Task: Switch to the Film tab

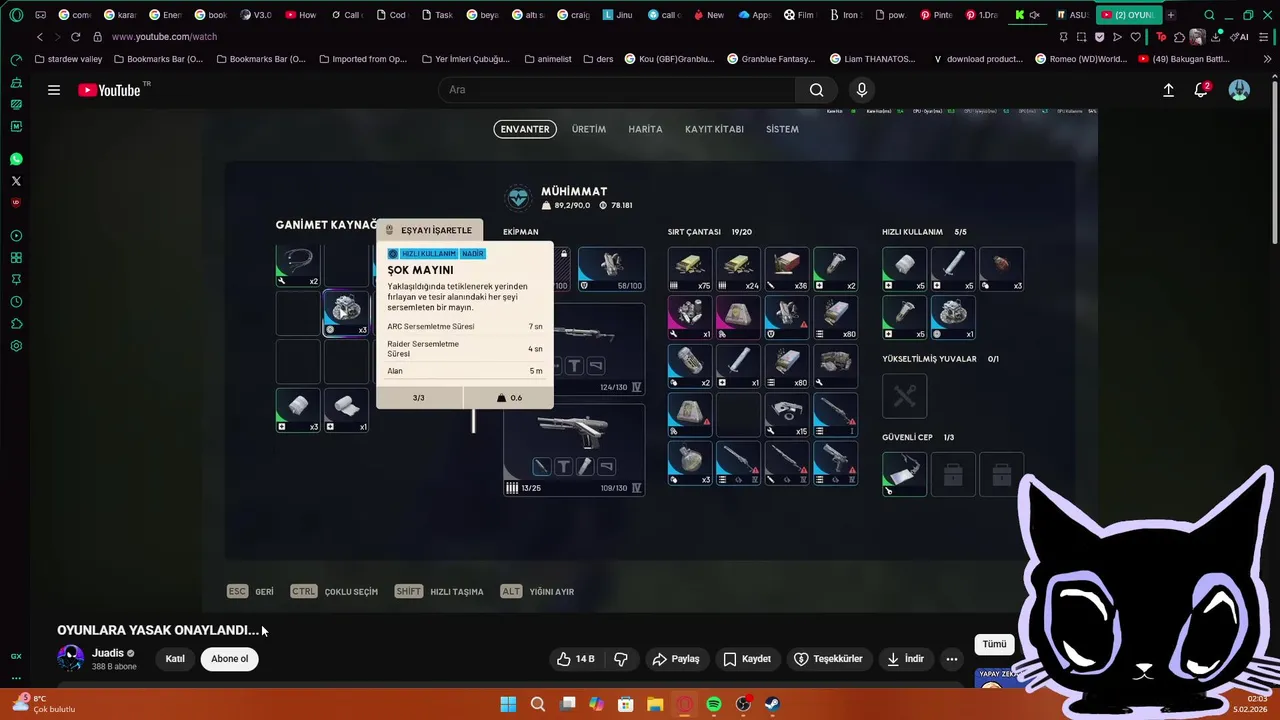Action: point(799,15)
